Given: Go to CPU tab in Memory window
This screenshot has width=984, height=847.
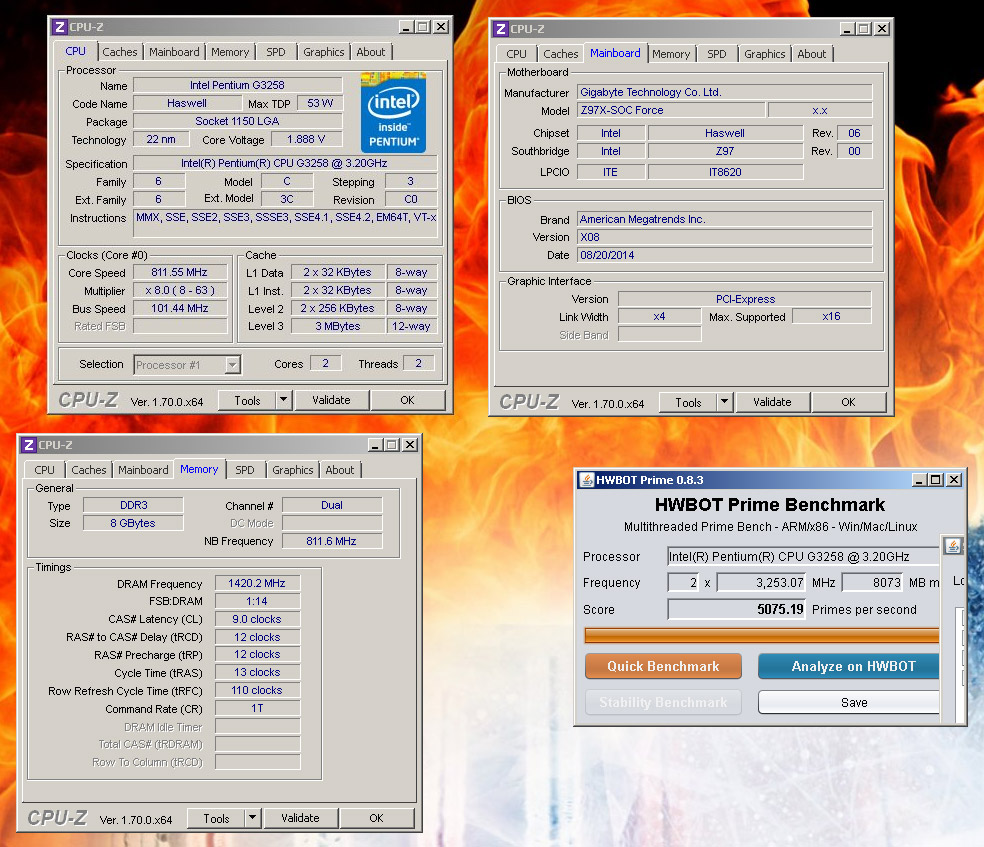Looking at the screenshot, I should 45,470.
